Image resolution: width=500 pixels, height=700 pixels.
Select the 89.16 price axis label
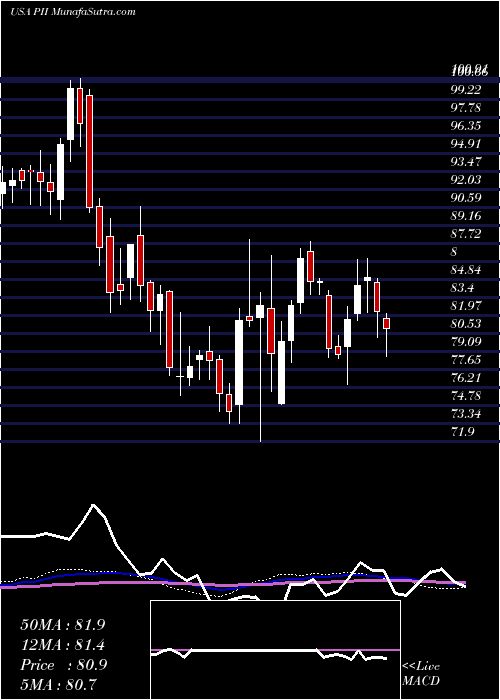coord(466,216)
